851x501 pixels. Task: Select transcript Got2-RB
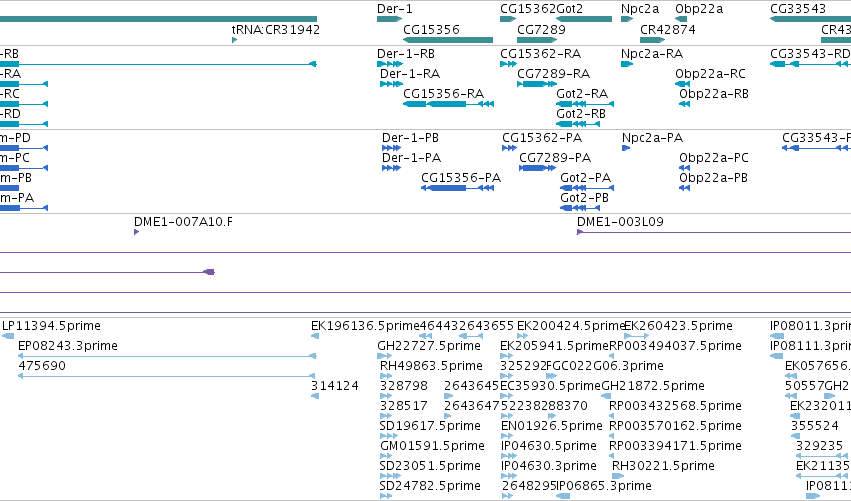tap(578, 124)
